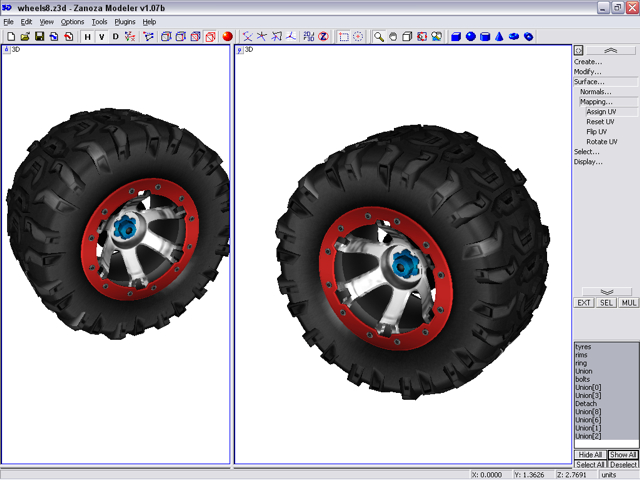Screen dimensions: 640x480
Task: Collapse the Mapping... submenu
Action: pos(596,102)
